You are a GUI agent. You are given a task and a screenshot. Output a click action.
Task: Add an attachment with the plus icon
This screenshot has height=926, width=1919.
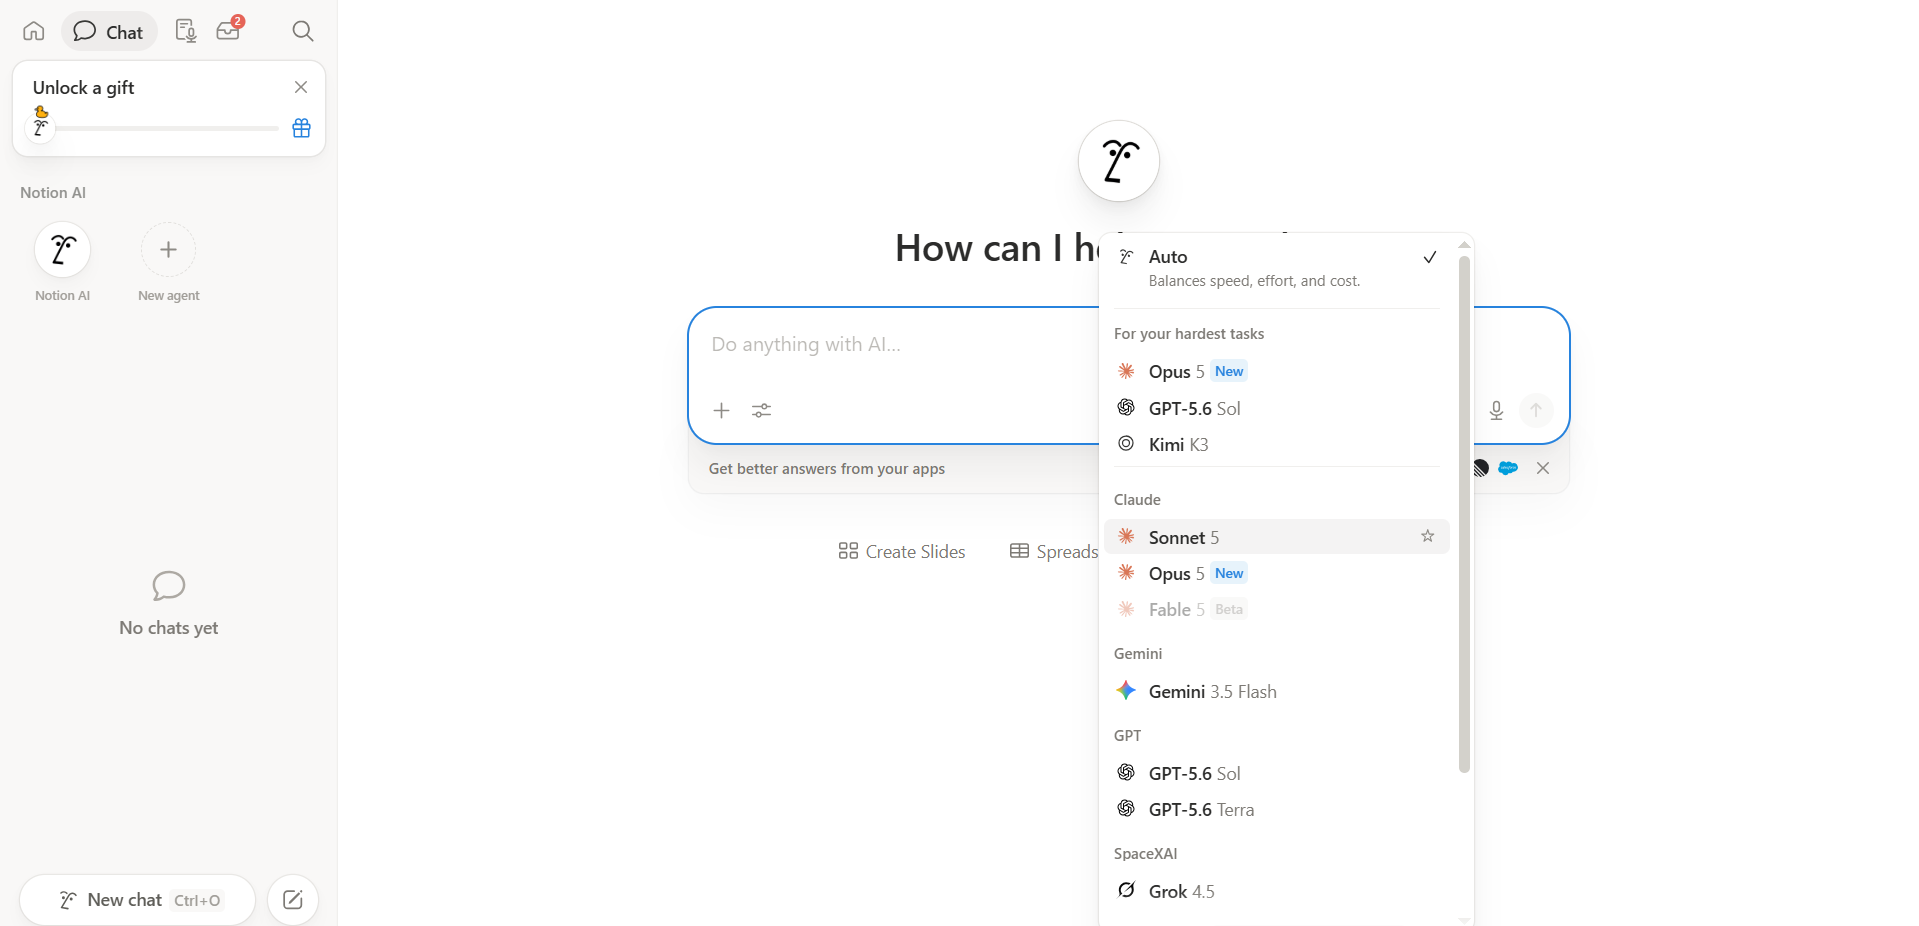tap(721, 410)
